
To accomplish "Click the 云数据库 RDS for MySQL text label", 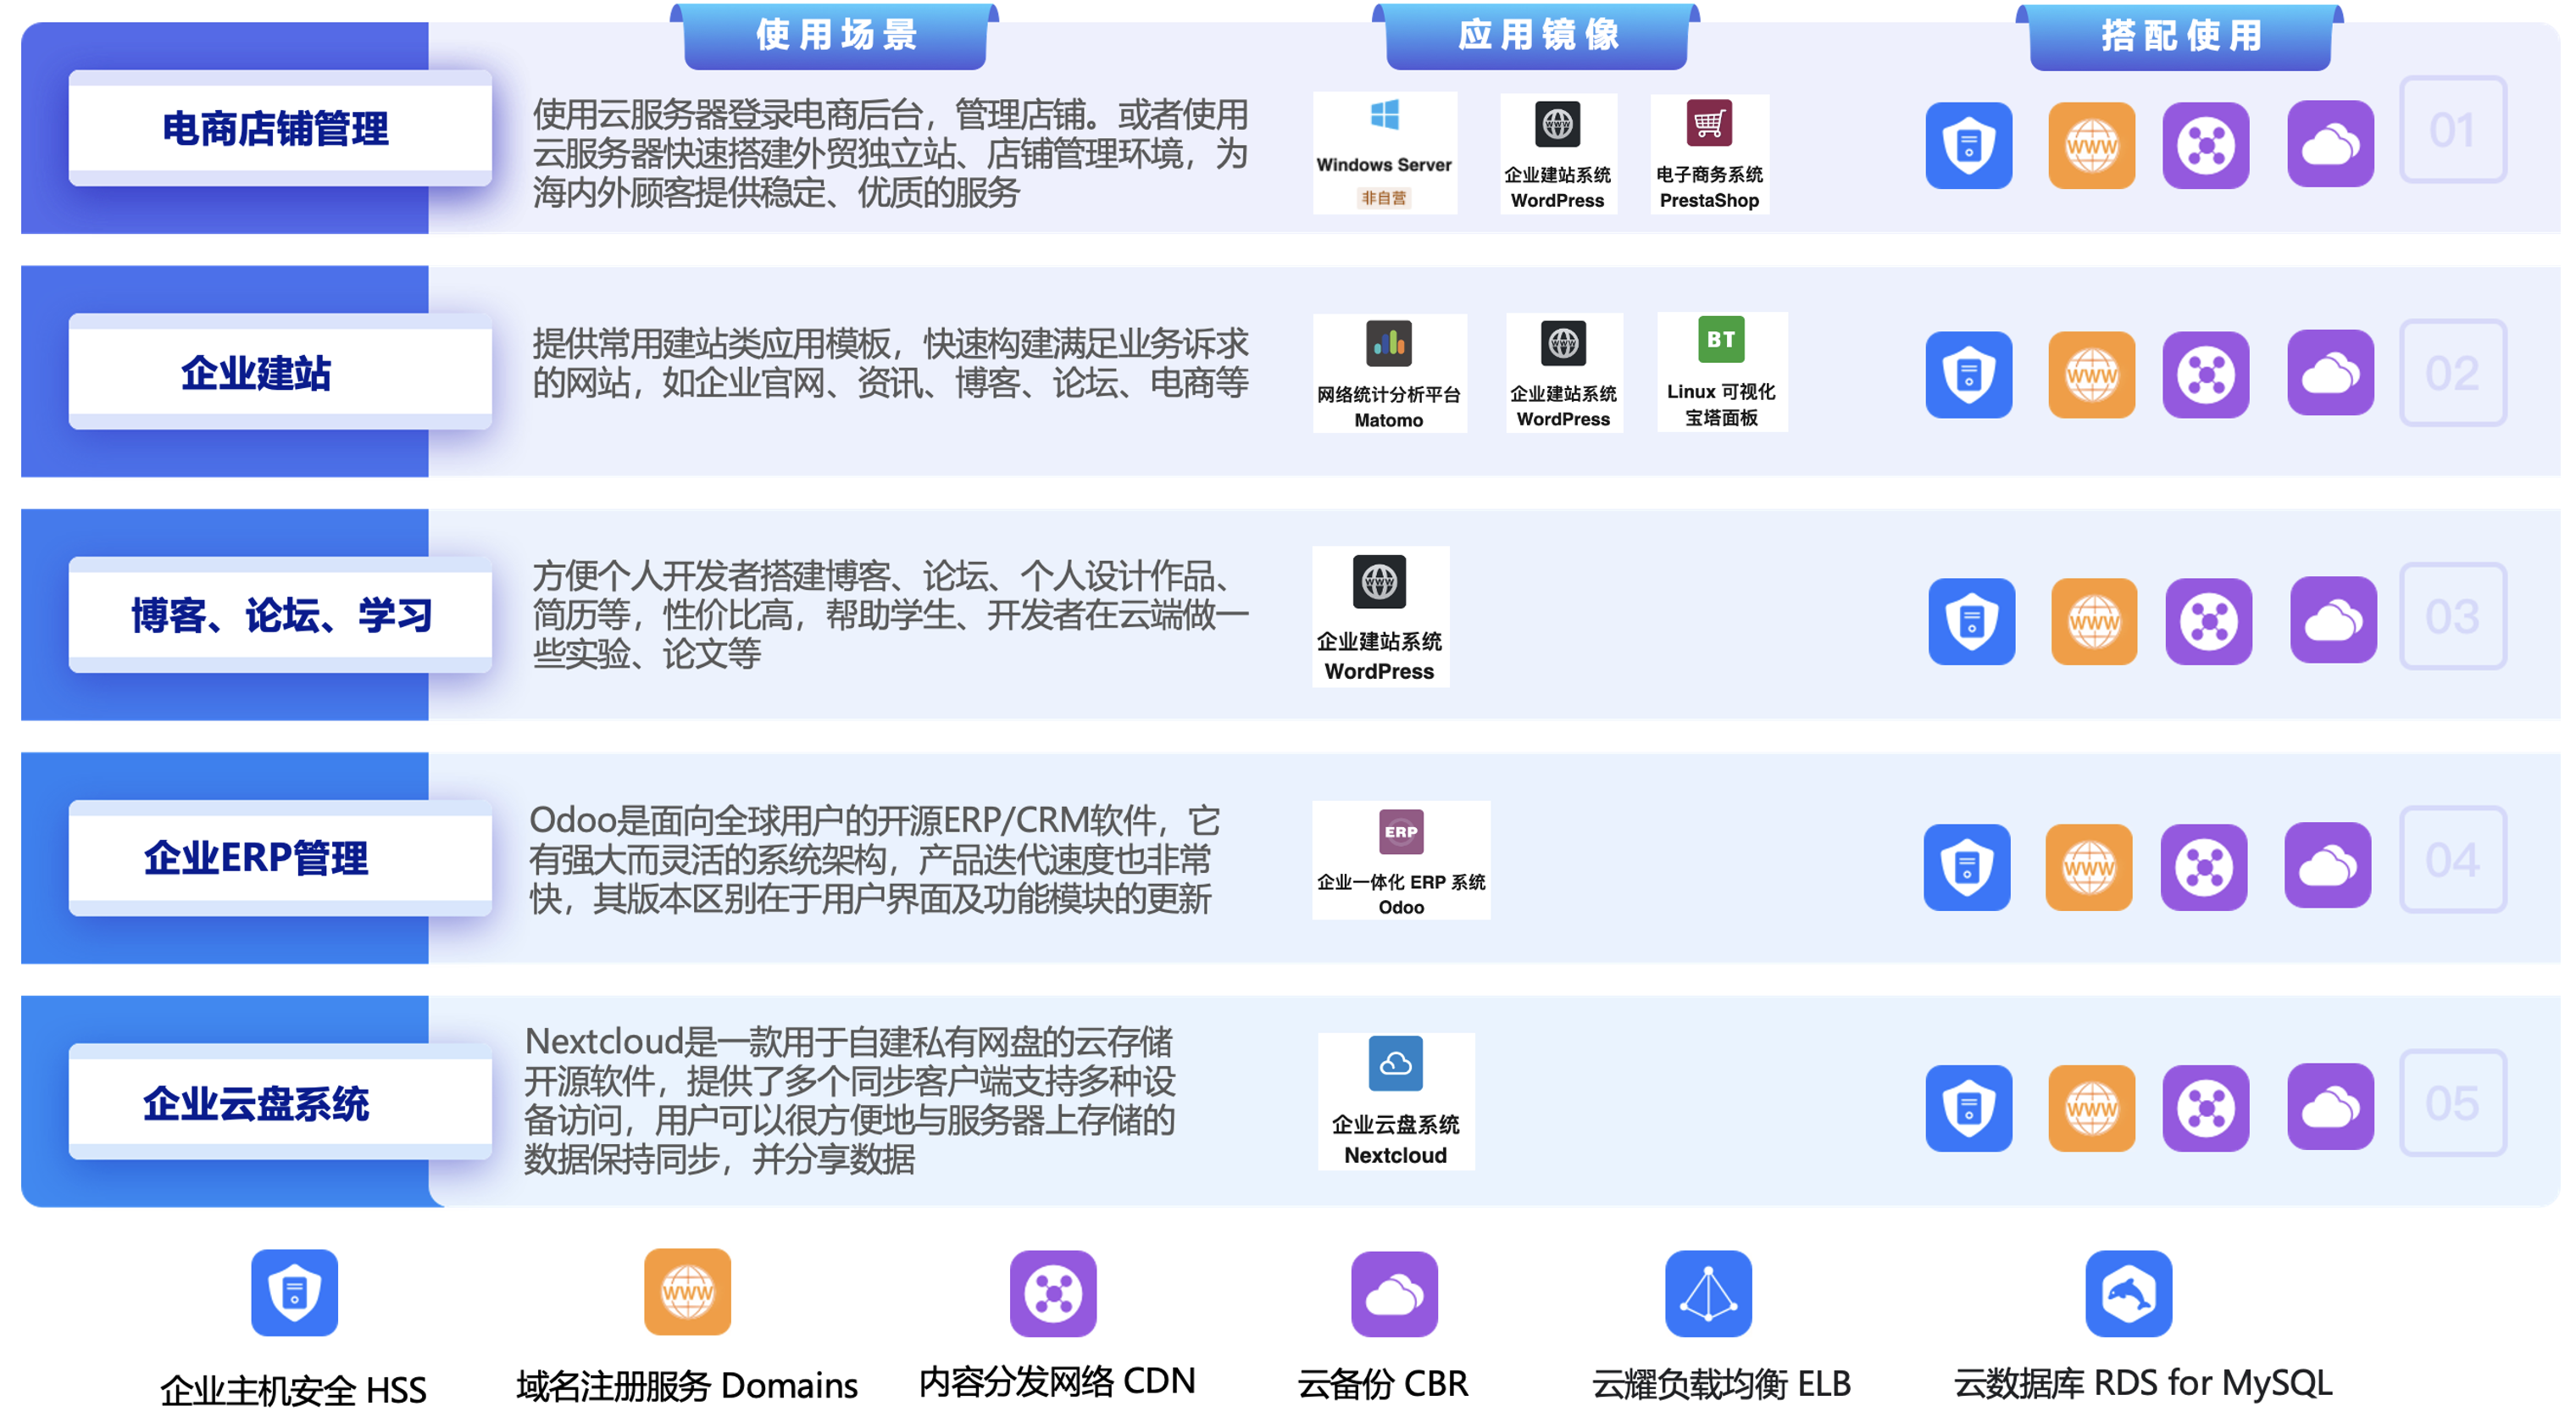I will pyautogui.click(x=2143, y=1383).
